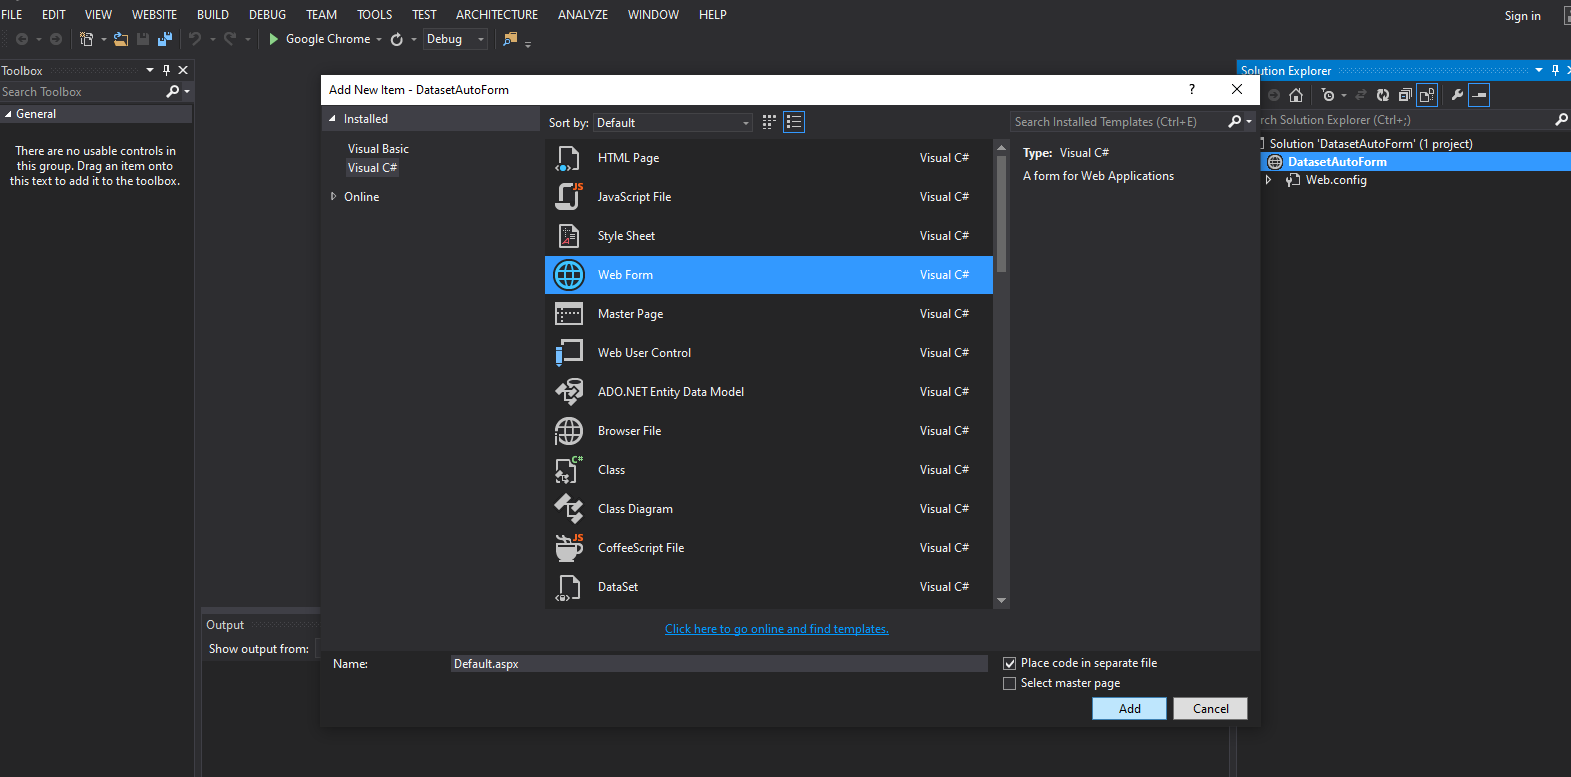Check the Select master page box

pos(1010,683)
